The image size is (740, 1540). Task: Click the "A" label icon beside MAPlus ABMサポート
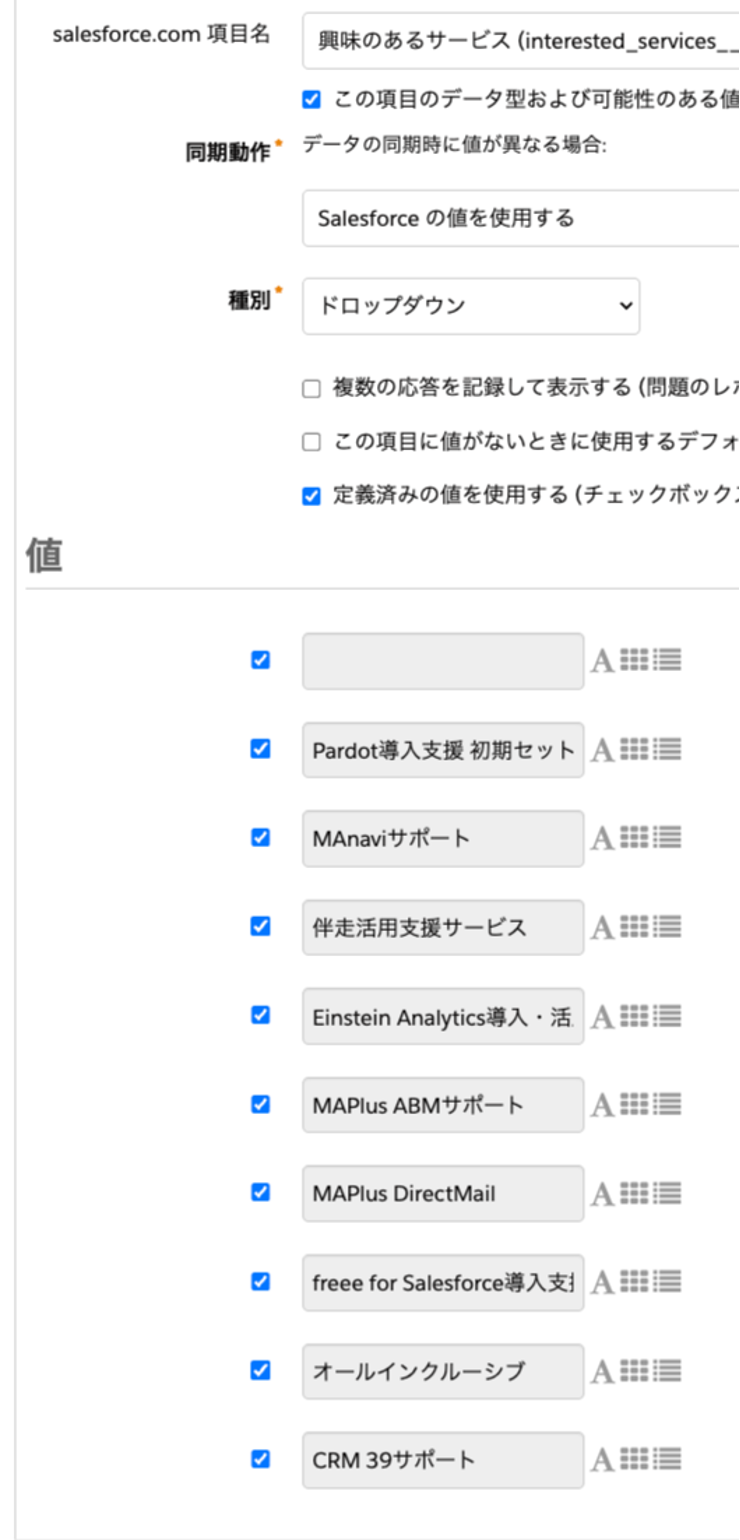pyautogui.click(x=602, y=1105)
